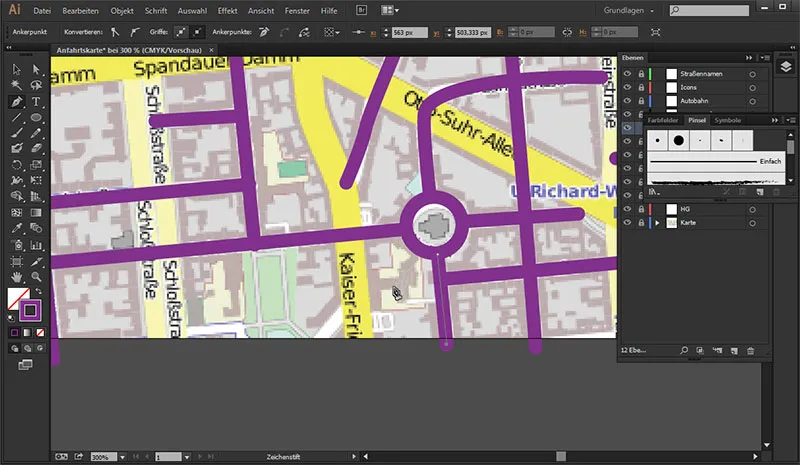Select the Line Segment tool
The width and height of the screenshot is (800, 465).
[x=16, y=117]
